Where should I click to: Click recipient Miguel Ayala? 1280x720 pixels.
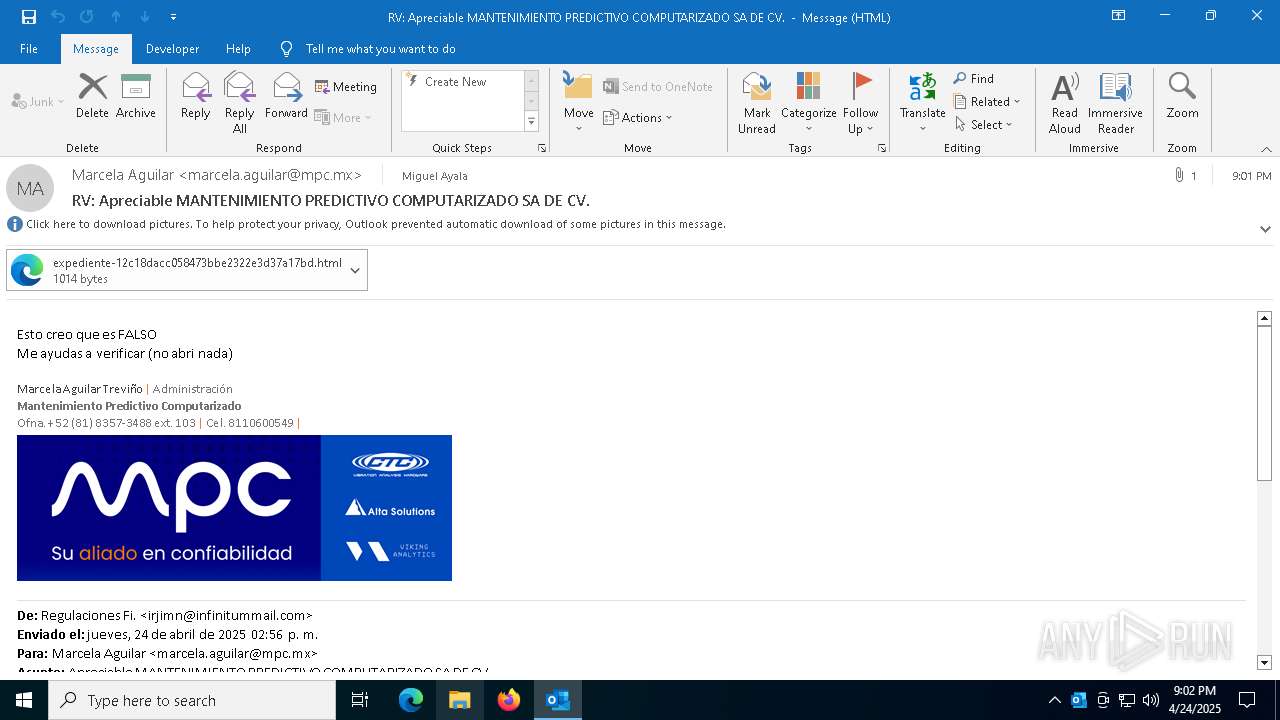435,176
